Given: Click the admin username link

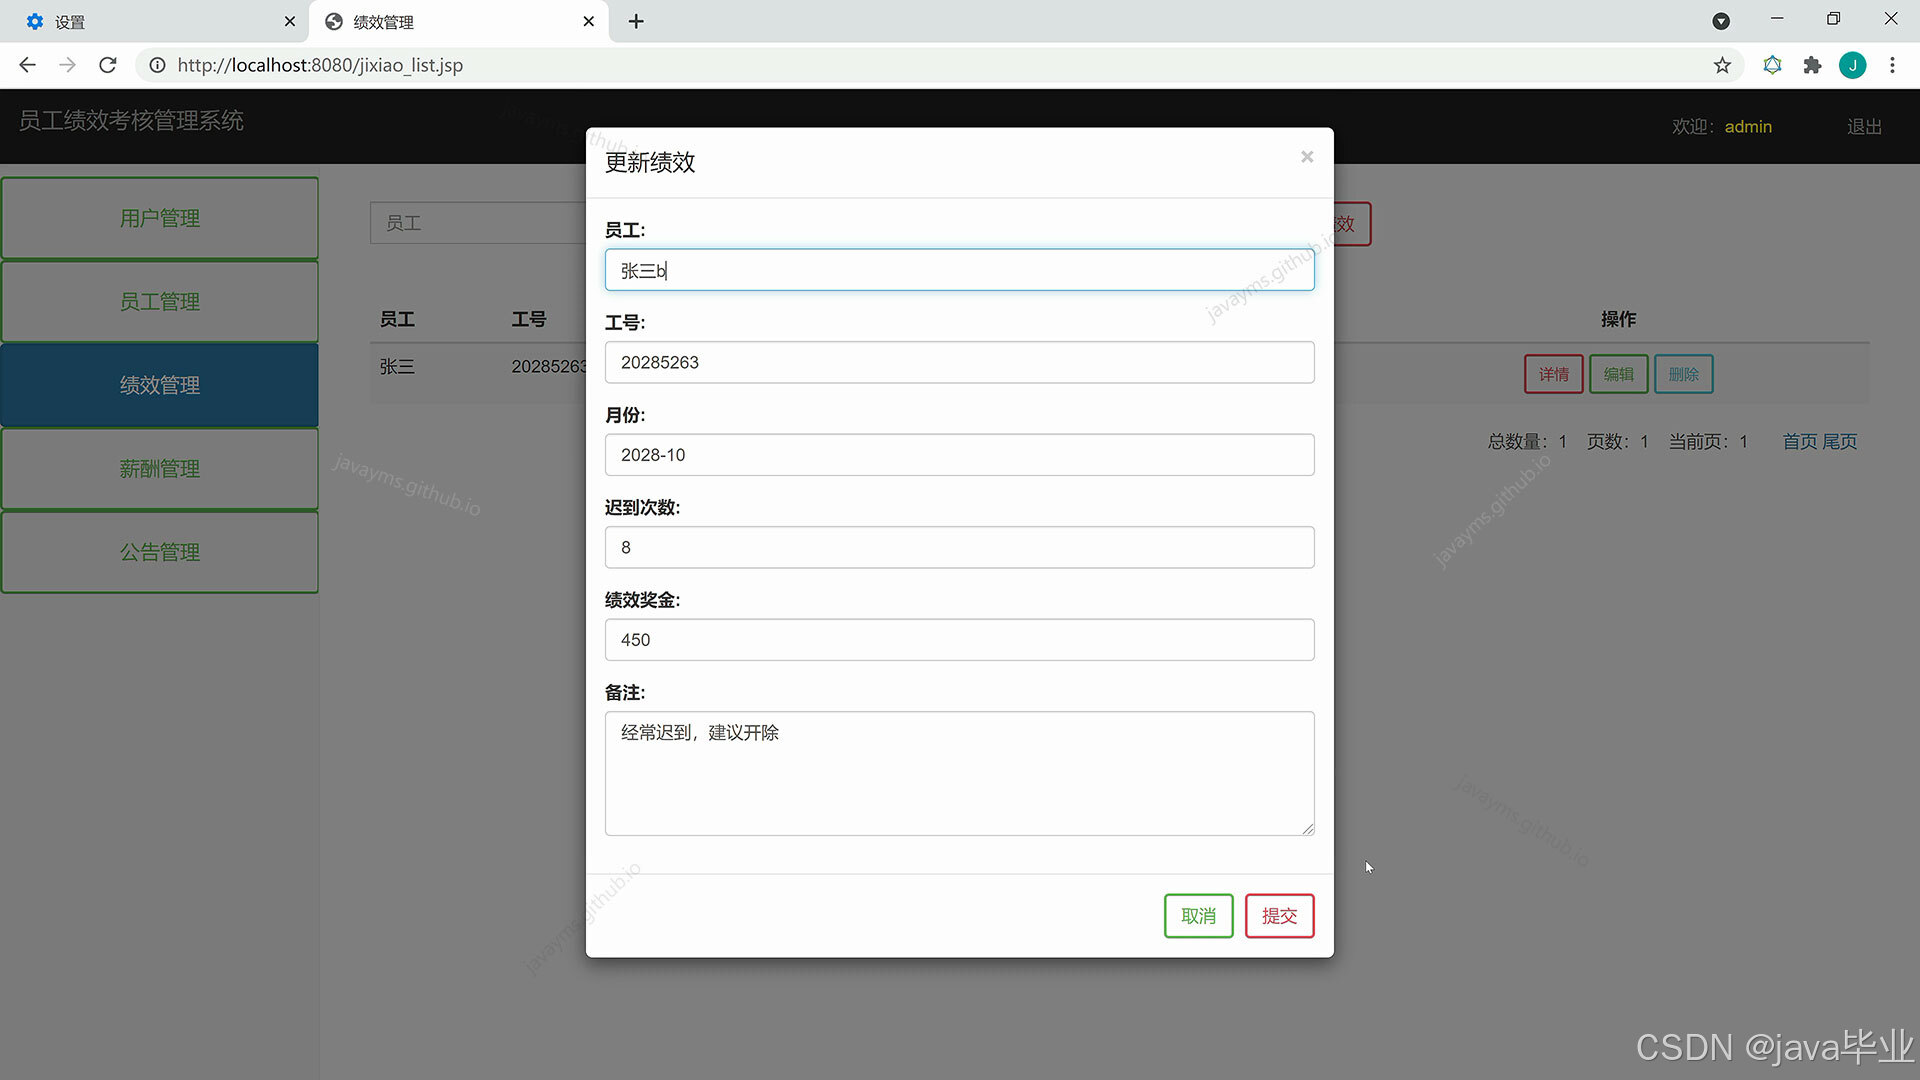Looking at the screenshot, I should [x=1748, y=127].
